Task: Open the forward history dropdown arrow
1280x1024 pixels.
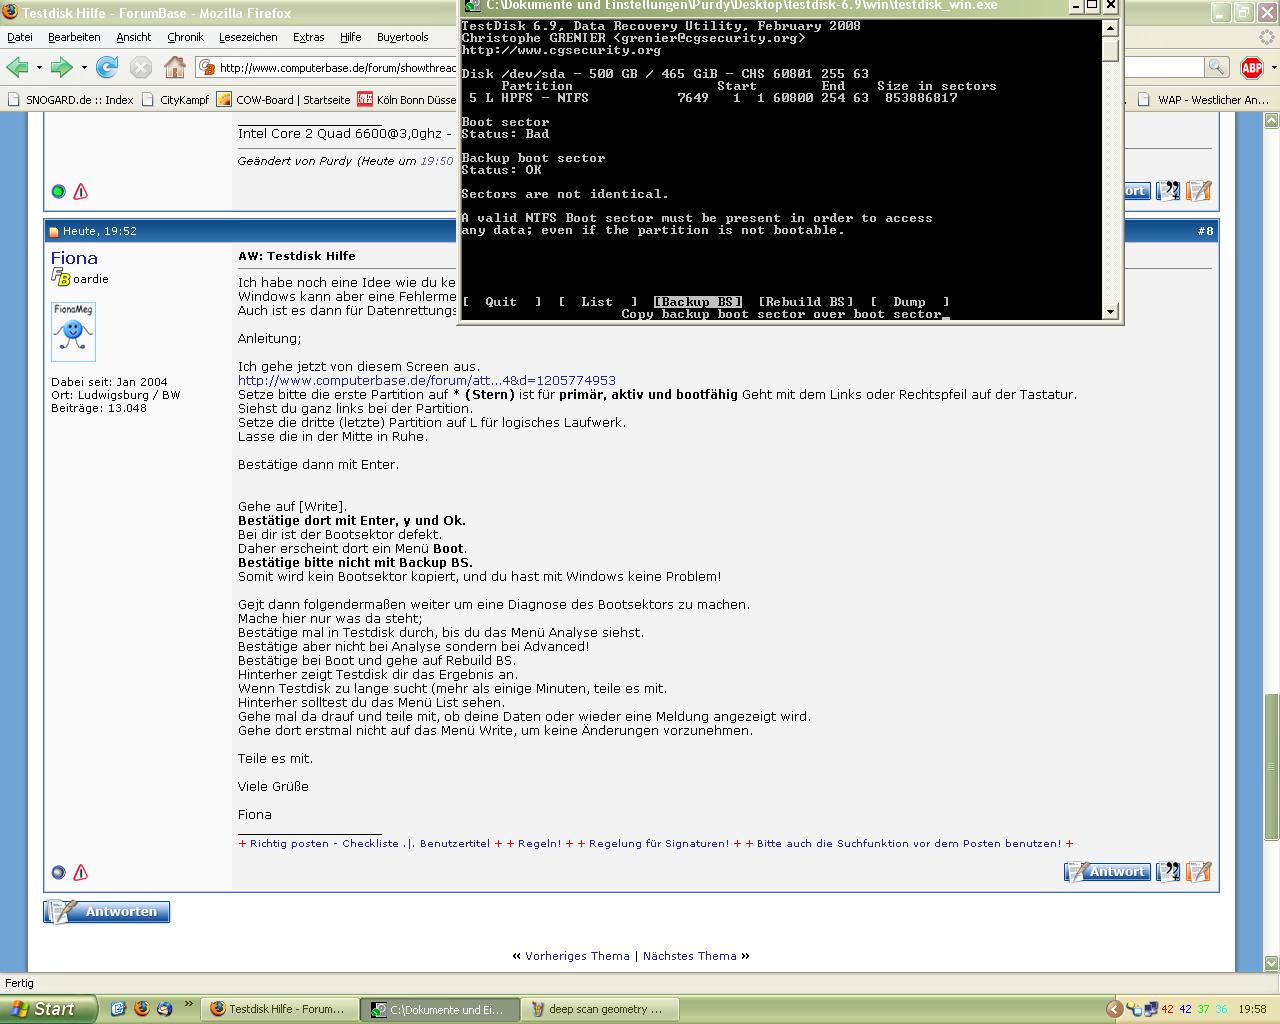Action: (x=84, y=67)
